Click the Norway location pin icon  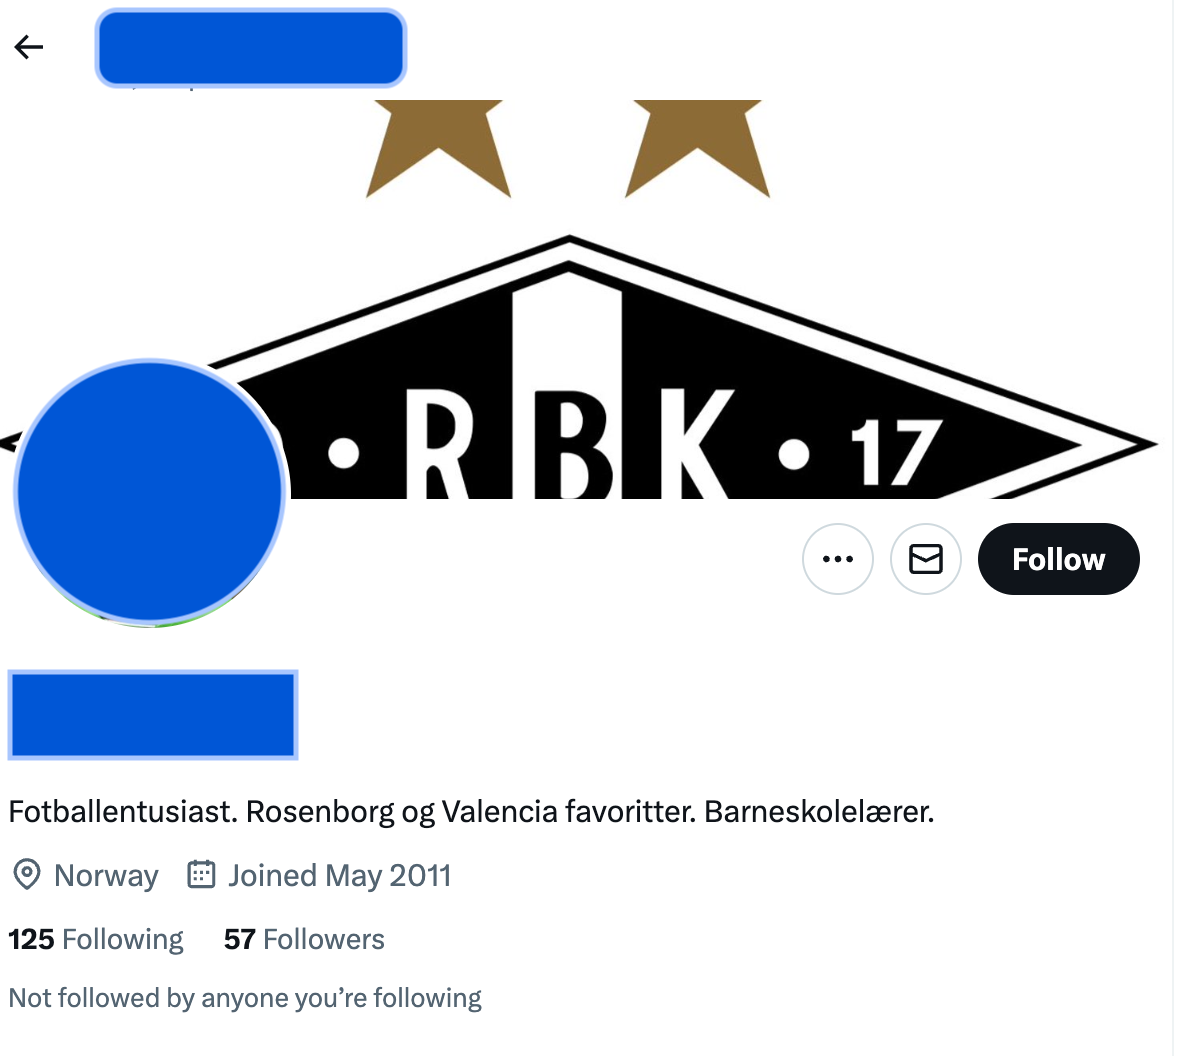[x=26, y=875]
